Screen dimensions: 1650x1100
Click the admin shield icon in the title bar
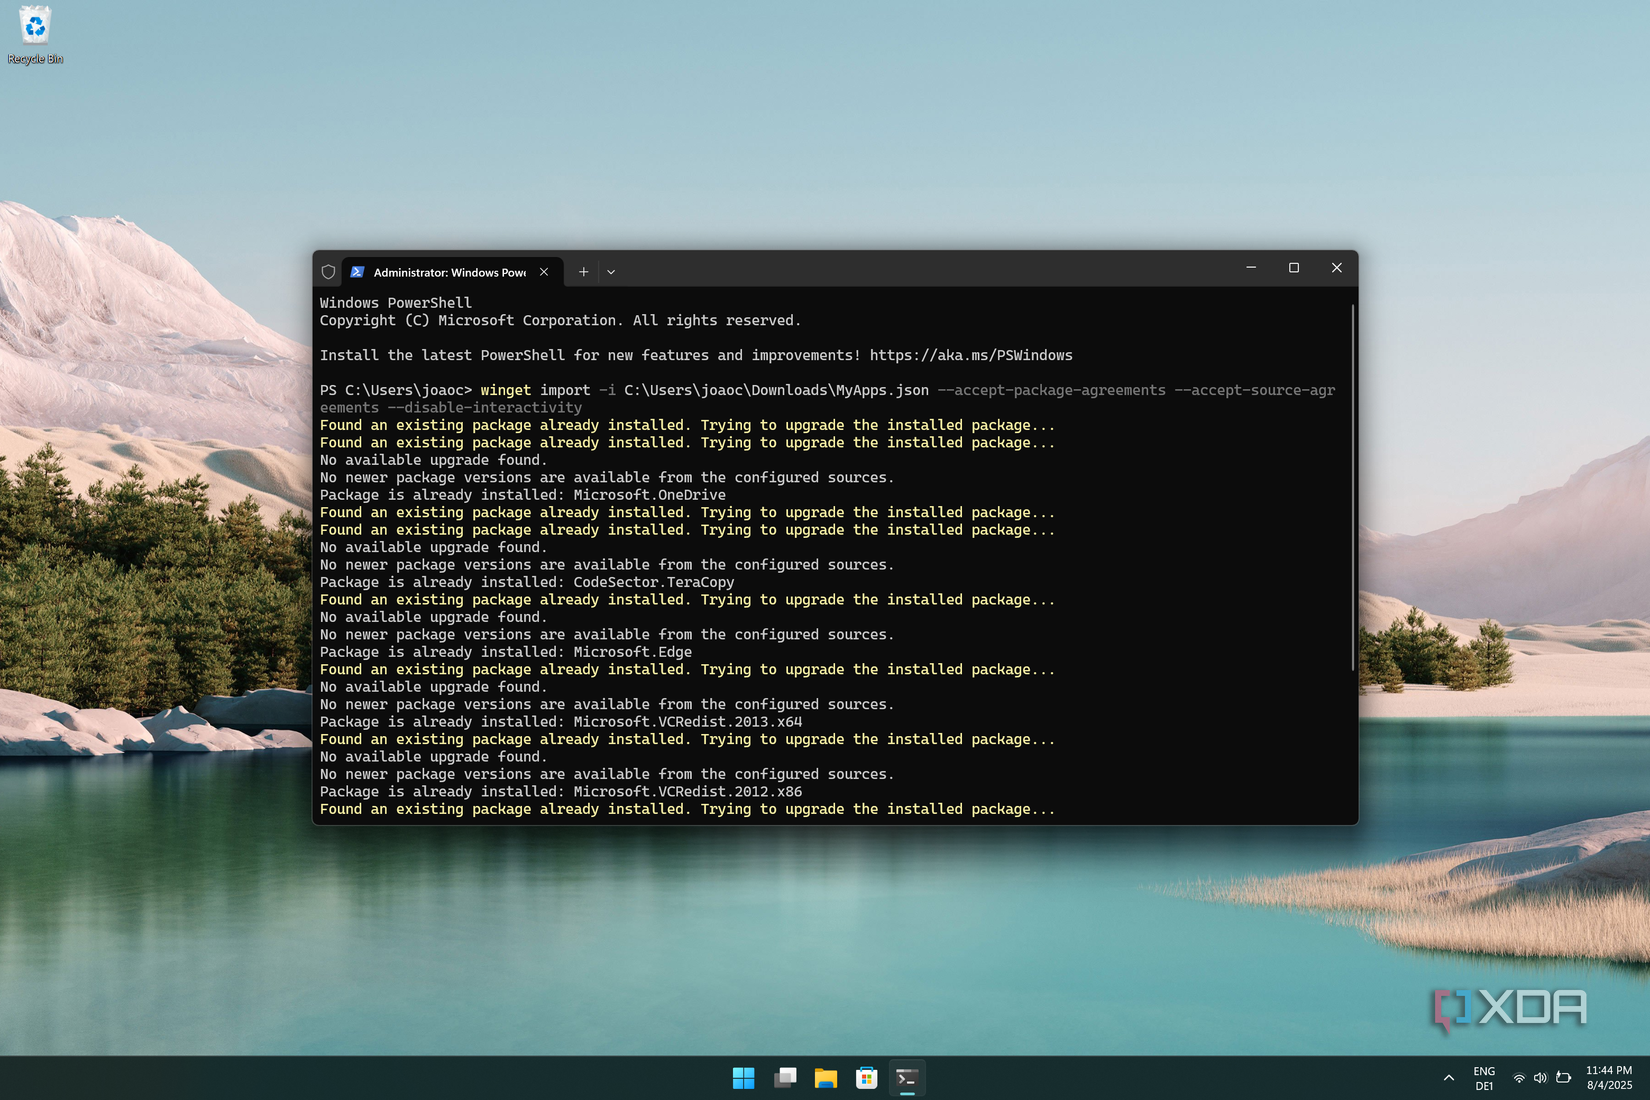tap(328, 271)
